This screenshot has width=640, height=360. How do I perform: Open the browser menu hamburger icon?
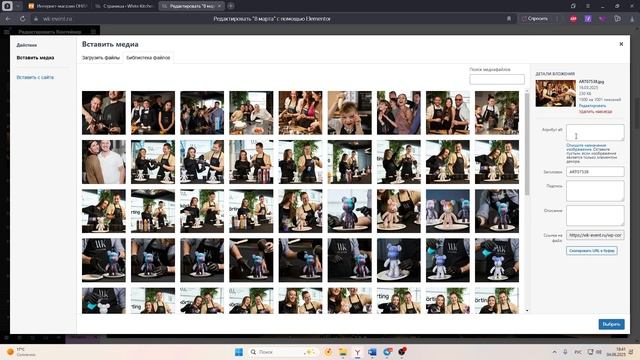[x=588, y=6]
